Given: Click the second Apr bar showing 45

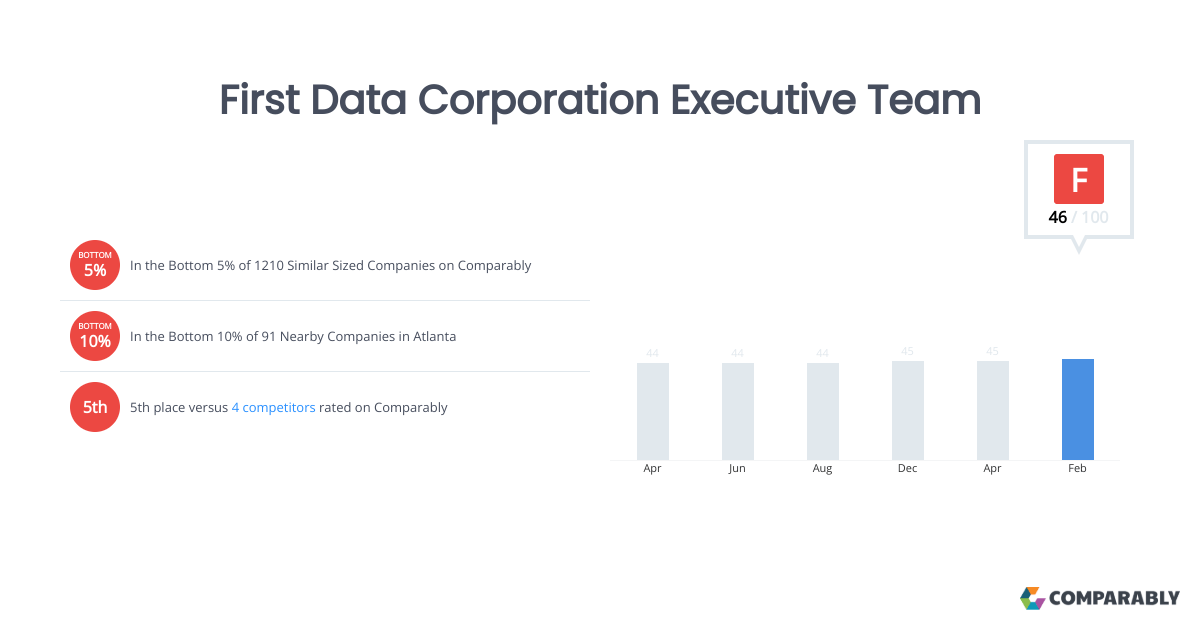Looking at the screenshot, I should coord(992,410).
